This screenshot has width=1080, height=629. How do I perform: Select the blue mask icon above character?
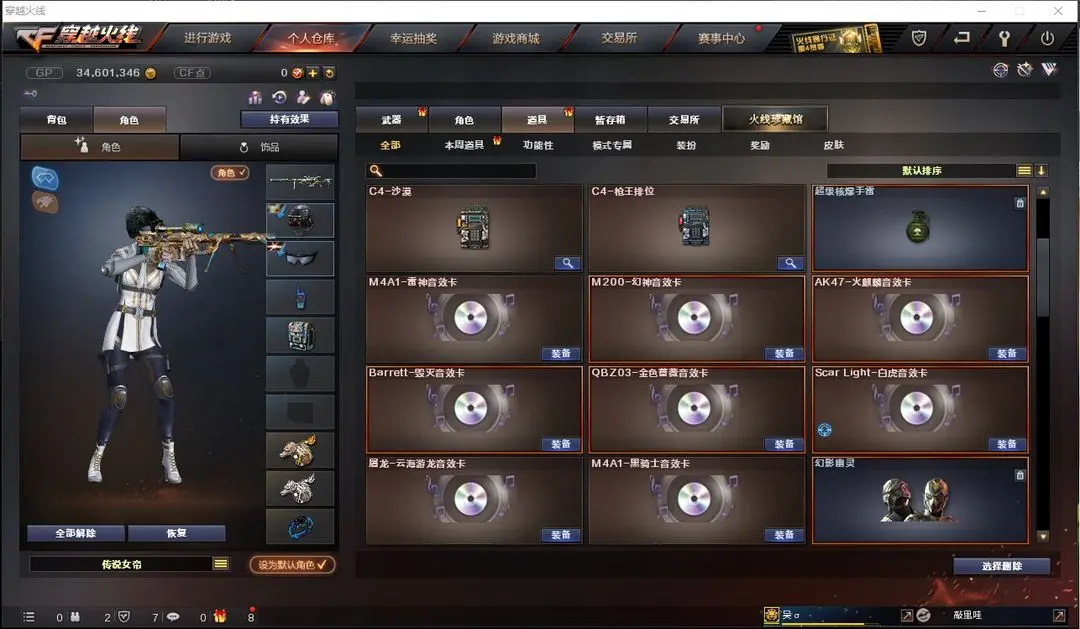point(45,178)
